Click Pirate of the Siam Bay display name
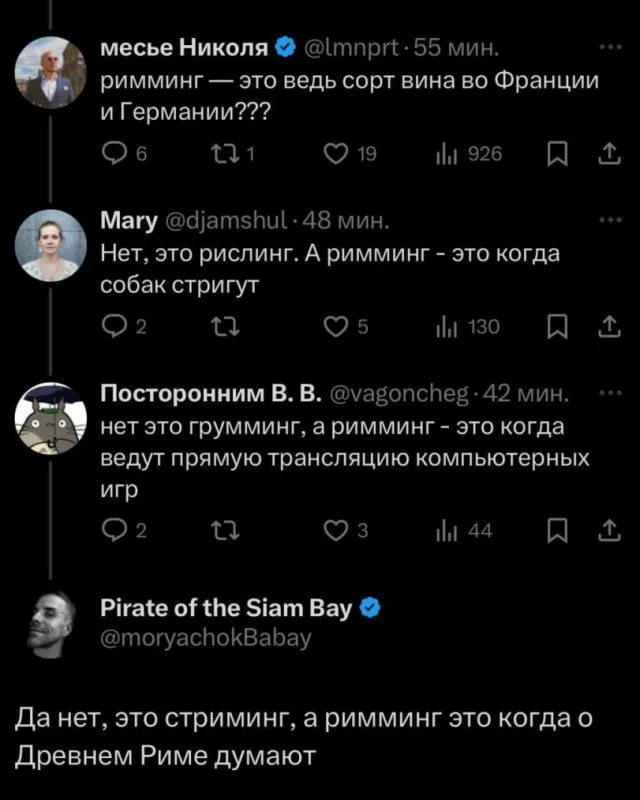This screenshot has width=640, height=800. [x=226, y=607]
